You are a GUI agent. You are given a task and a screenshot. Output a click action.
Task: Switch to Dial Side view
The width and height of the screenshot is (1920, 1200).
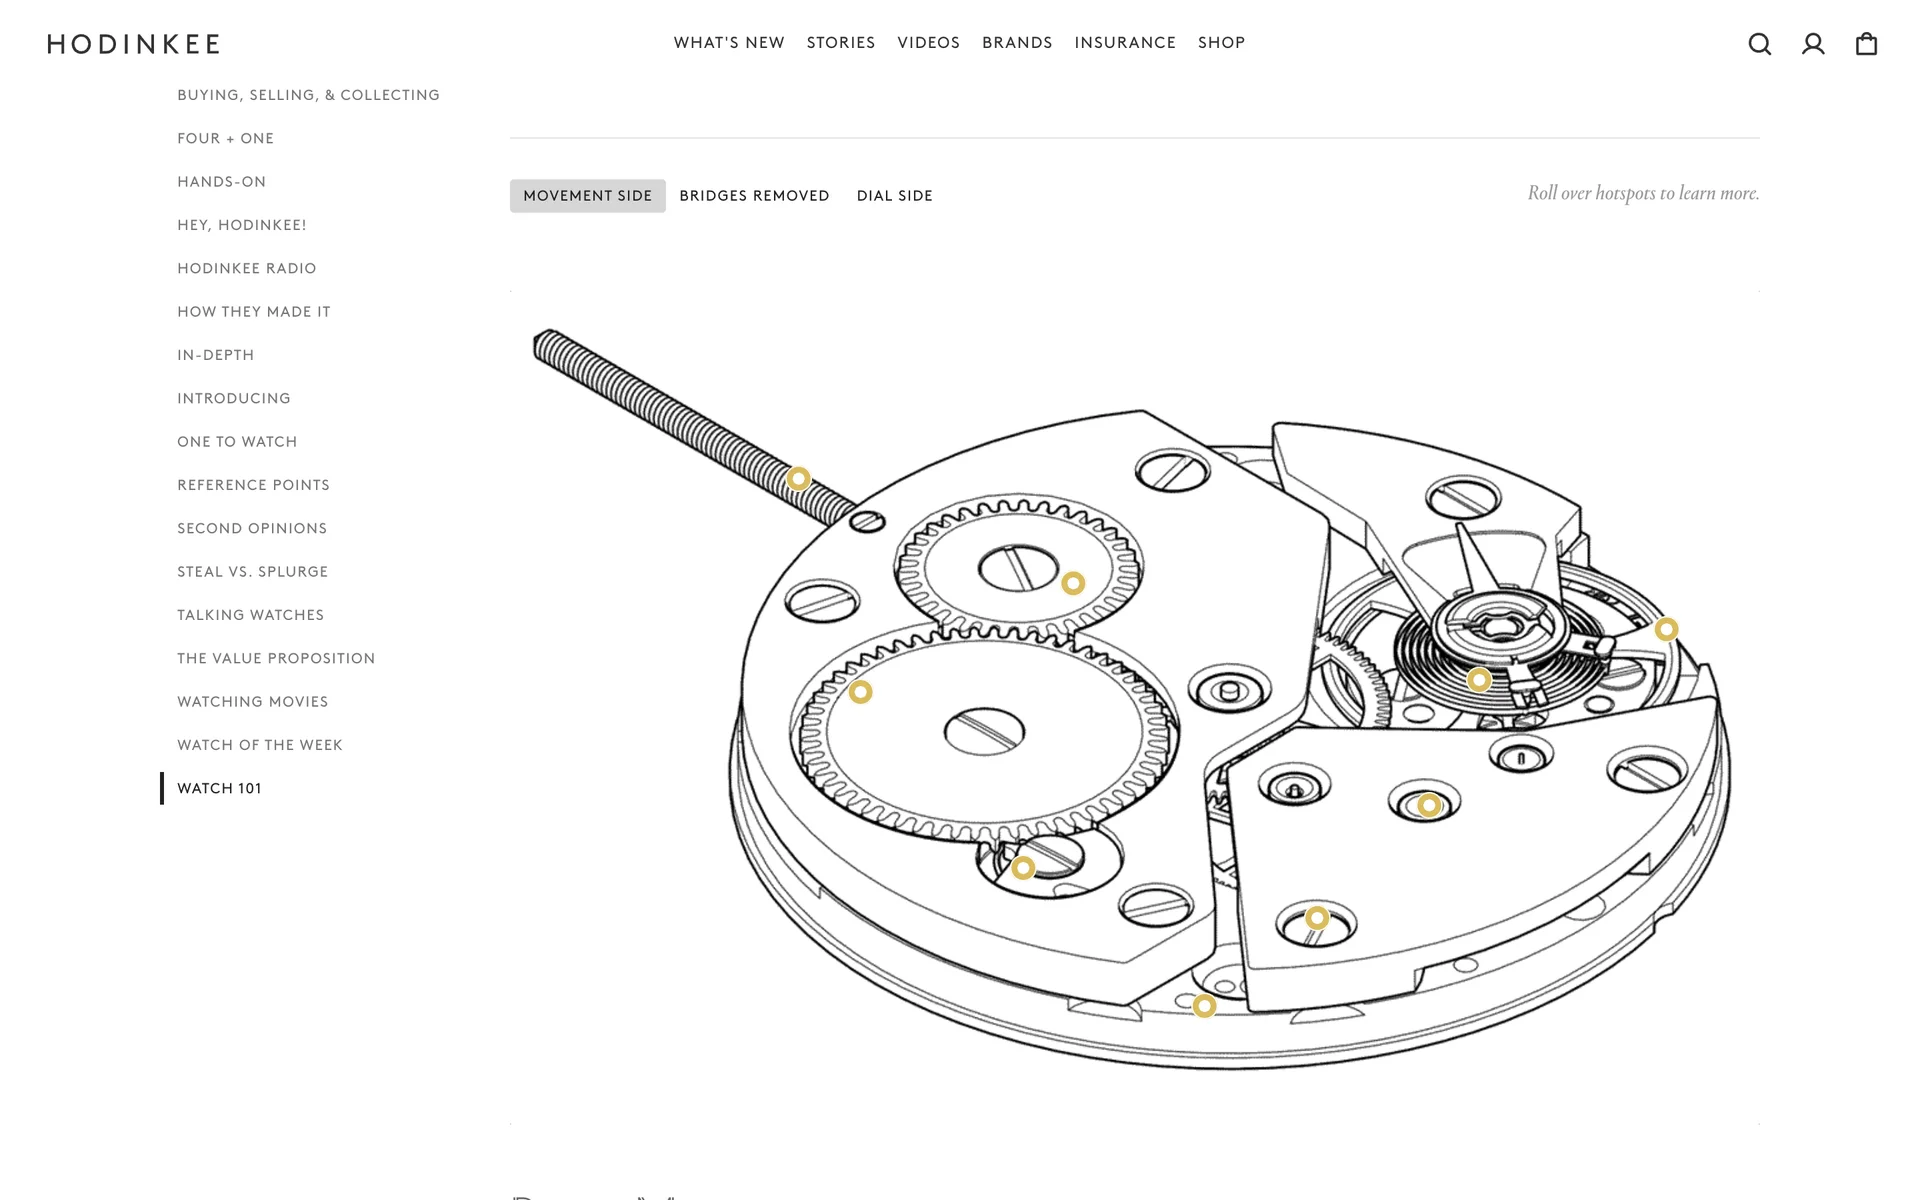coord(894,196)
